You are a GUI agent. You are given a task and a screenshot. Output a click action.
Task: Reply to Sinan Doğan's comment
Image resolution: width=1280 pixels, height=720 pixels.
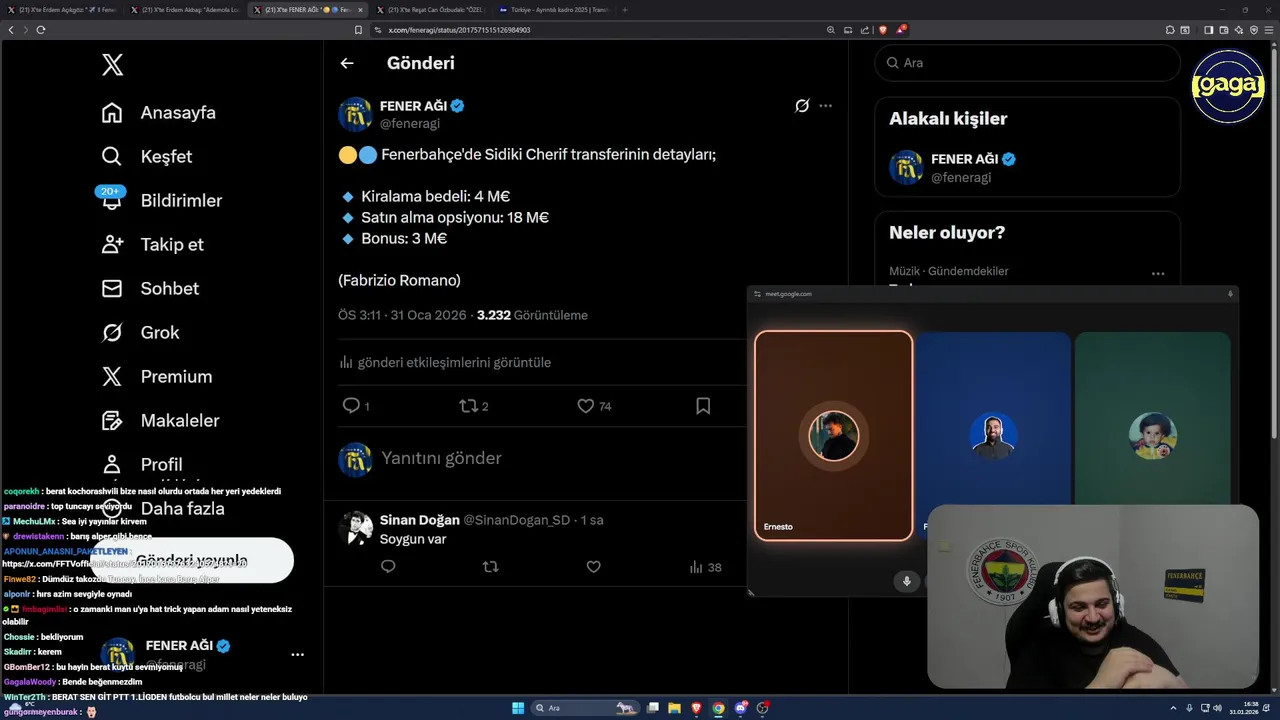click(388, 567)
